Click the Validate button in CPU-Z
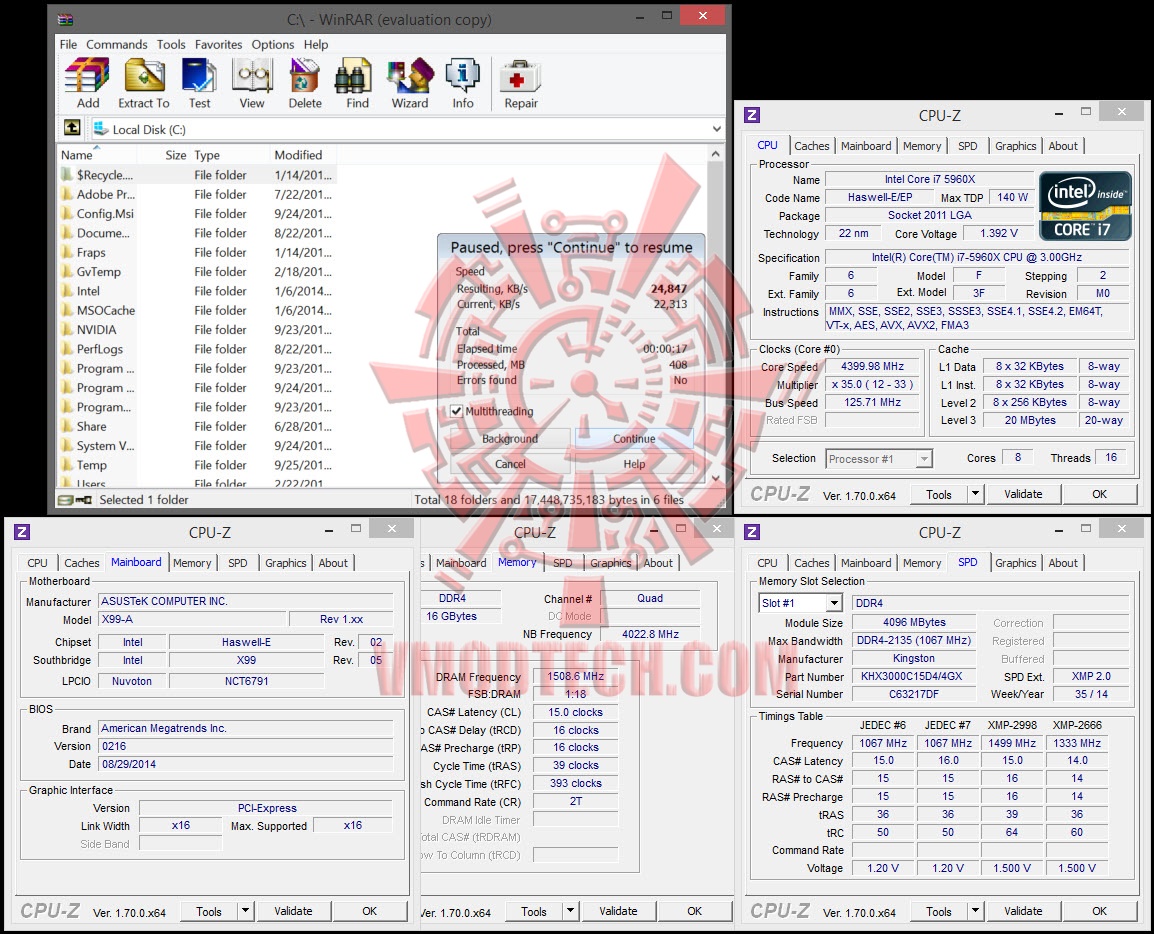The image size is (1154, 934). pyautogui.click(x=1023, y=493)
